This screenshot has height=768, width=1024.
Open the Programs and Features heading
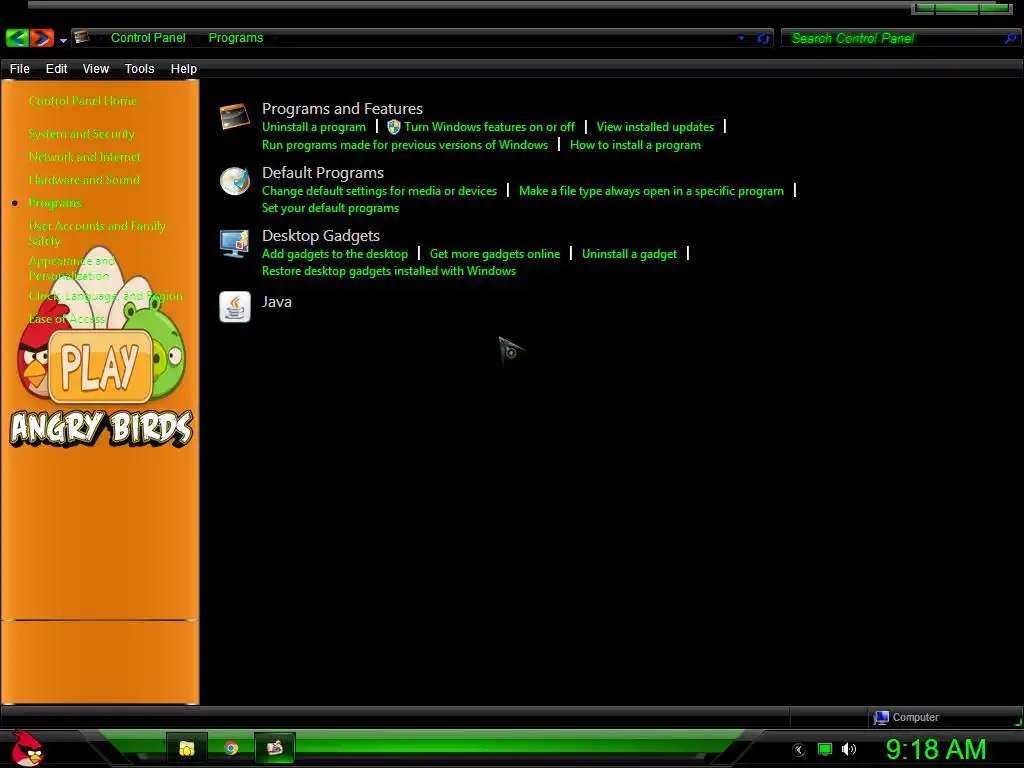(x=342, y=108)
